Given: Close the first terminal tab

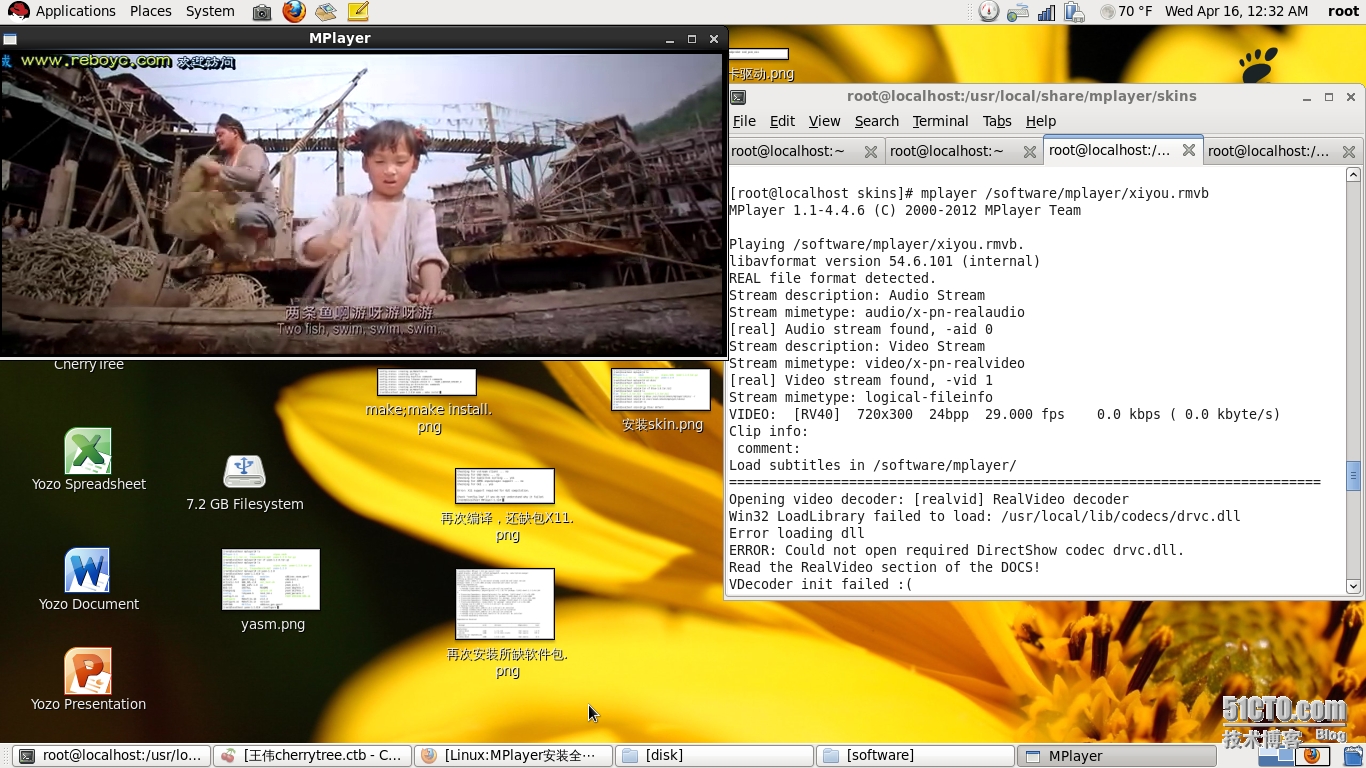Looking at the screenshot, I should pyautogui.click(x=871, y=152).
